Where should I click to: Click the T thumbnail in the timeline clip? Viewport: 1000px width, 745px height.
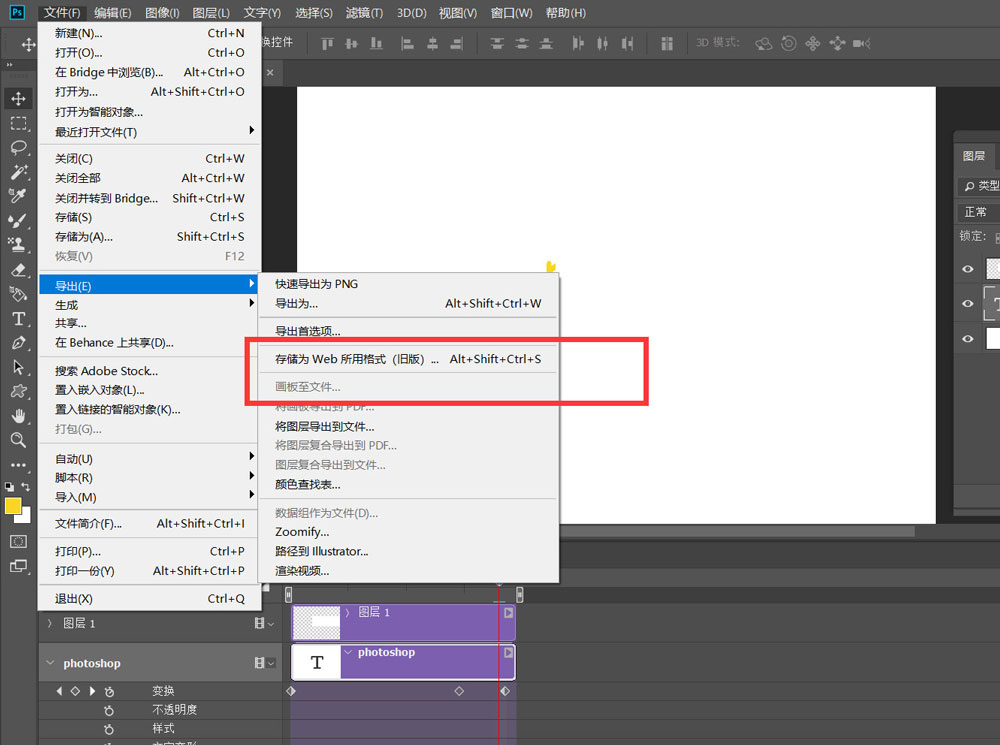(317, 663)
